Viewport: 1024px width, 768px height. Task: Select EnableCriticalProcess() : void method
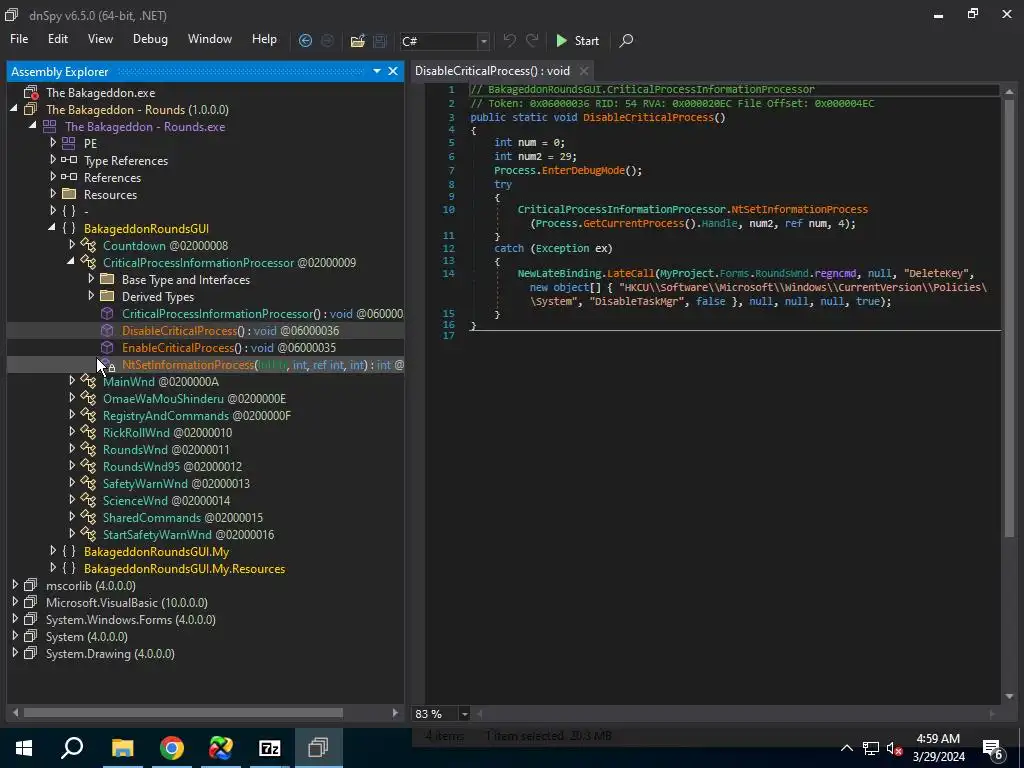point(229,347)
